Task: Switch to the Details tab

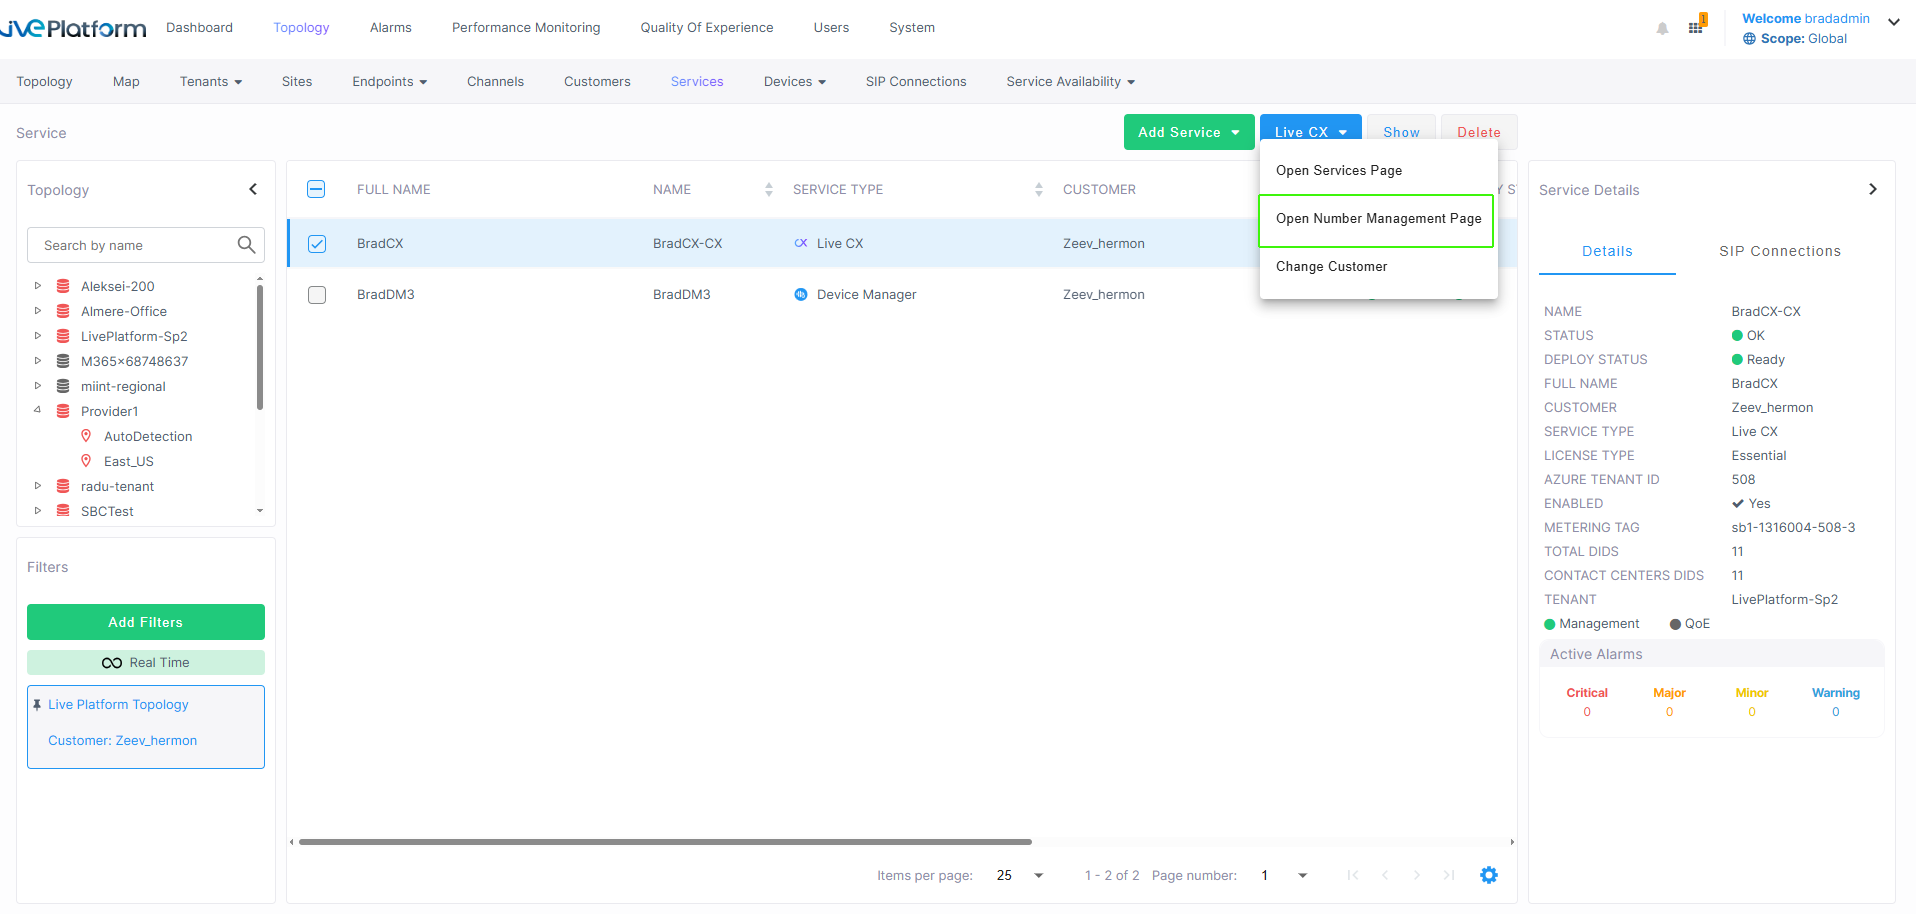Action: coord(1607,251)
